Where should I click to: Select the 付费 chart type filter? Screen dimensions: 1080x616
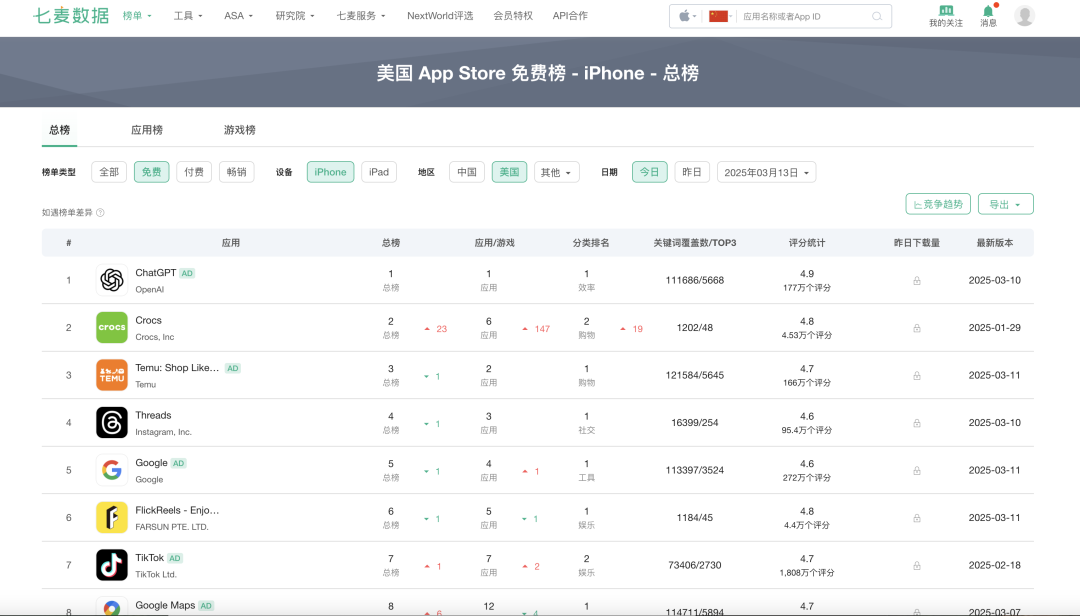pos(194,172)
